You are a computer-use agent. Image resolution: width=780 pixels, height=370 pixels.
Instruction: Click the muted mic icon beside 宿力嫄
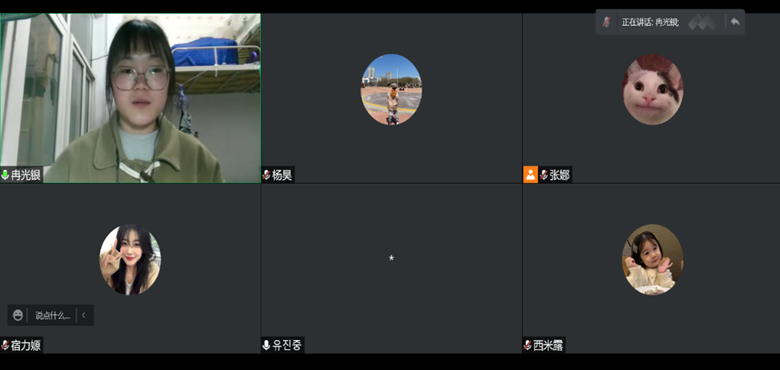click(5, 345)
